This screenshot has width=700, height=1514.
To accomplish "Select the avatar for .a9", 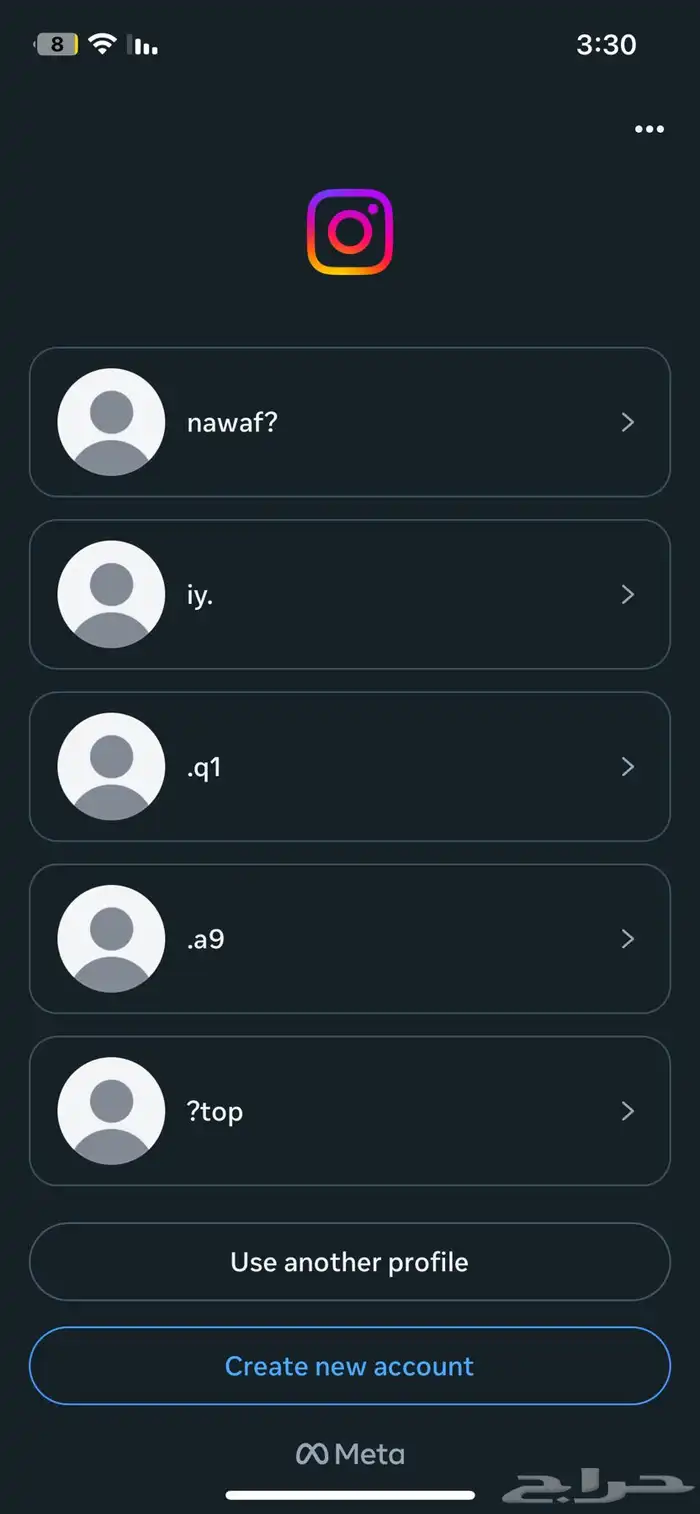I will [111, 938].
